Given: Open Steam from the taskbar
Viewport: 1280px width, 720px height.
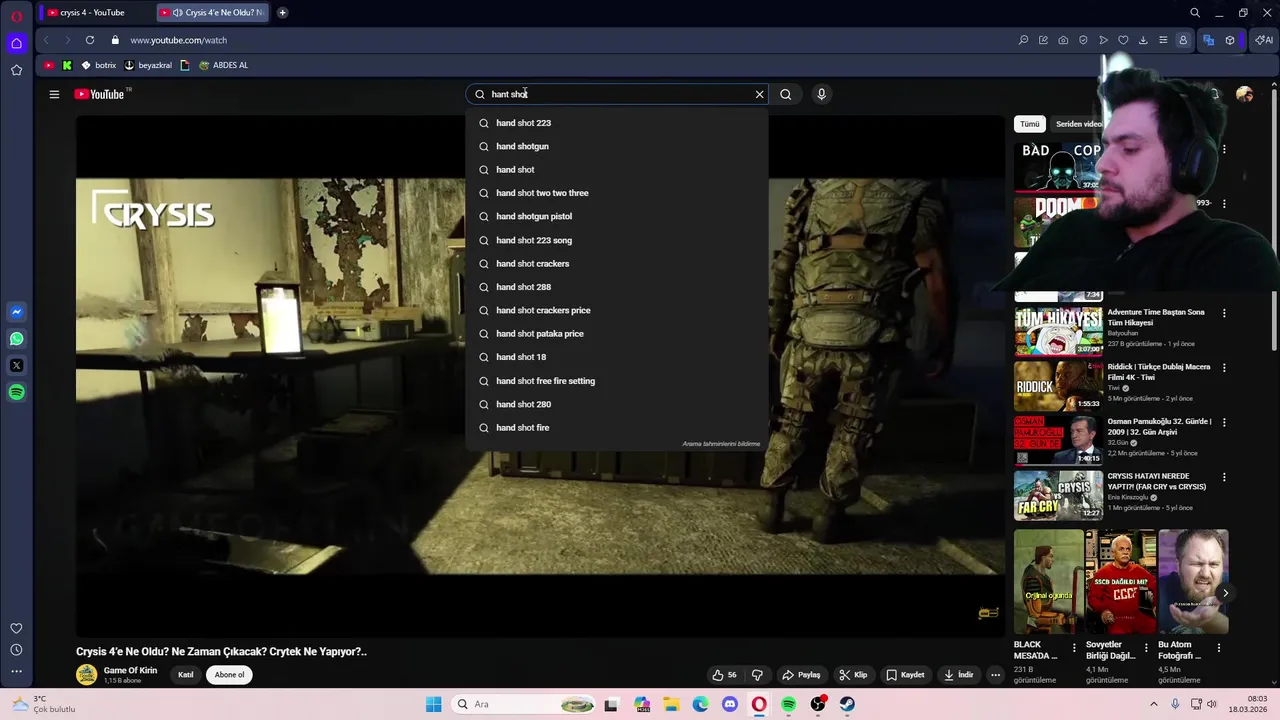Looking at the screenshot, I should click(847, 704).
